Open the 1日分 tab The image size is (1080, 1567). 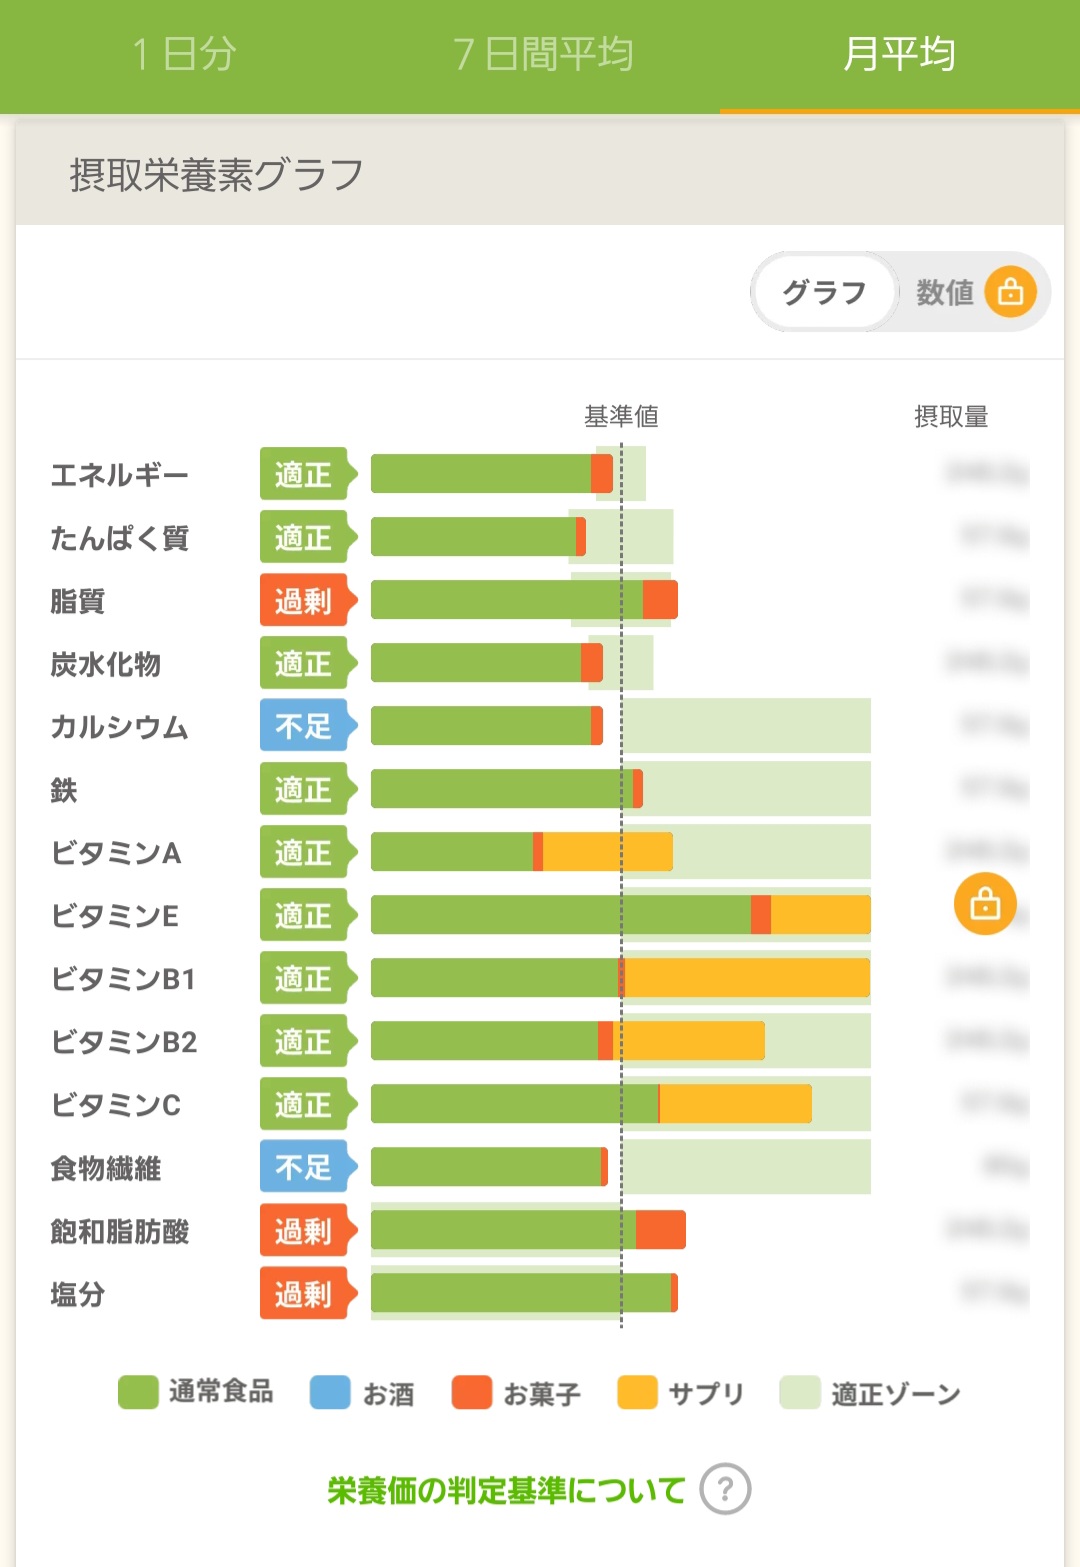184,54
